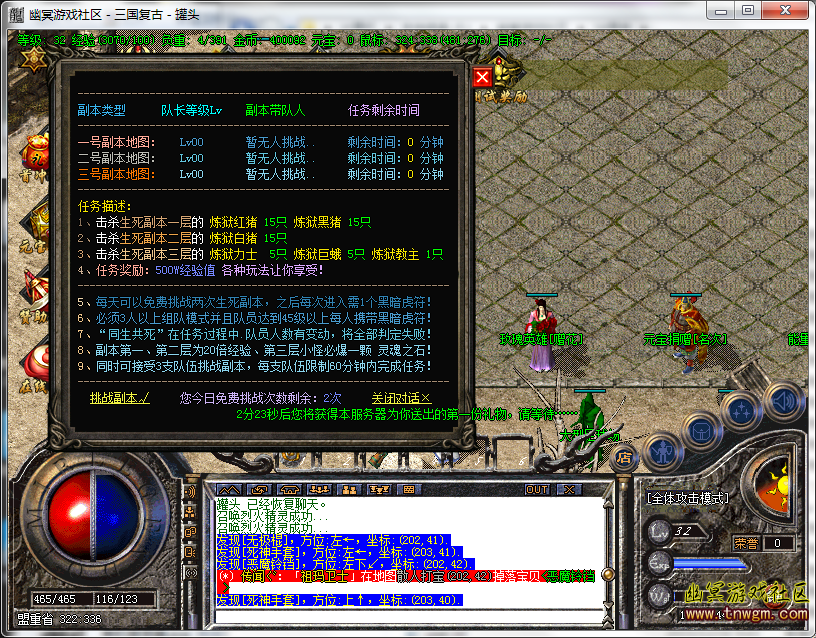
Task: Toggle sound with the speaker button
Action: click(x=783, y=401)
